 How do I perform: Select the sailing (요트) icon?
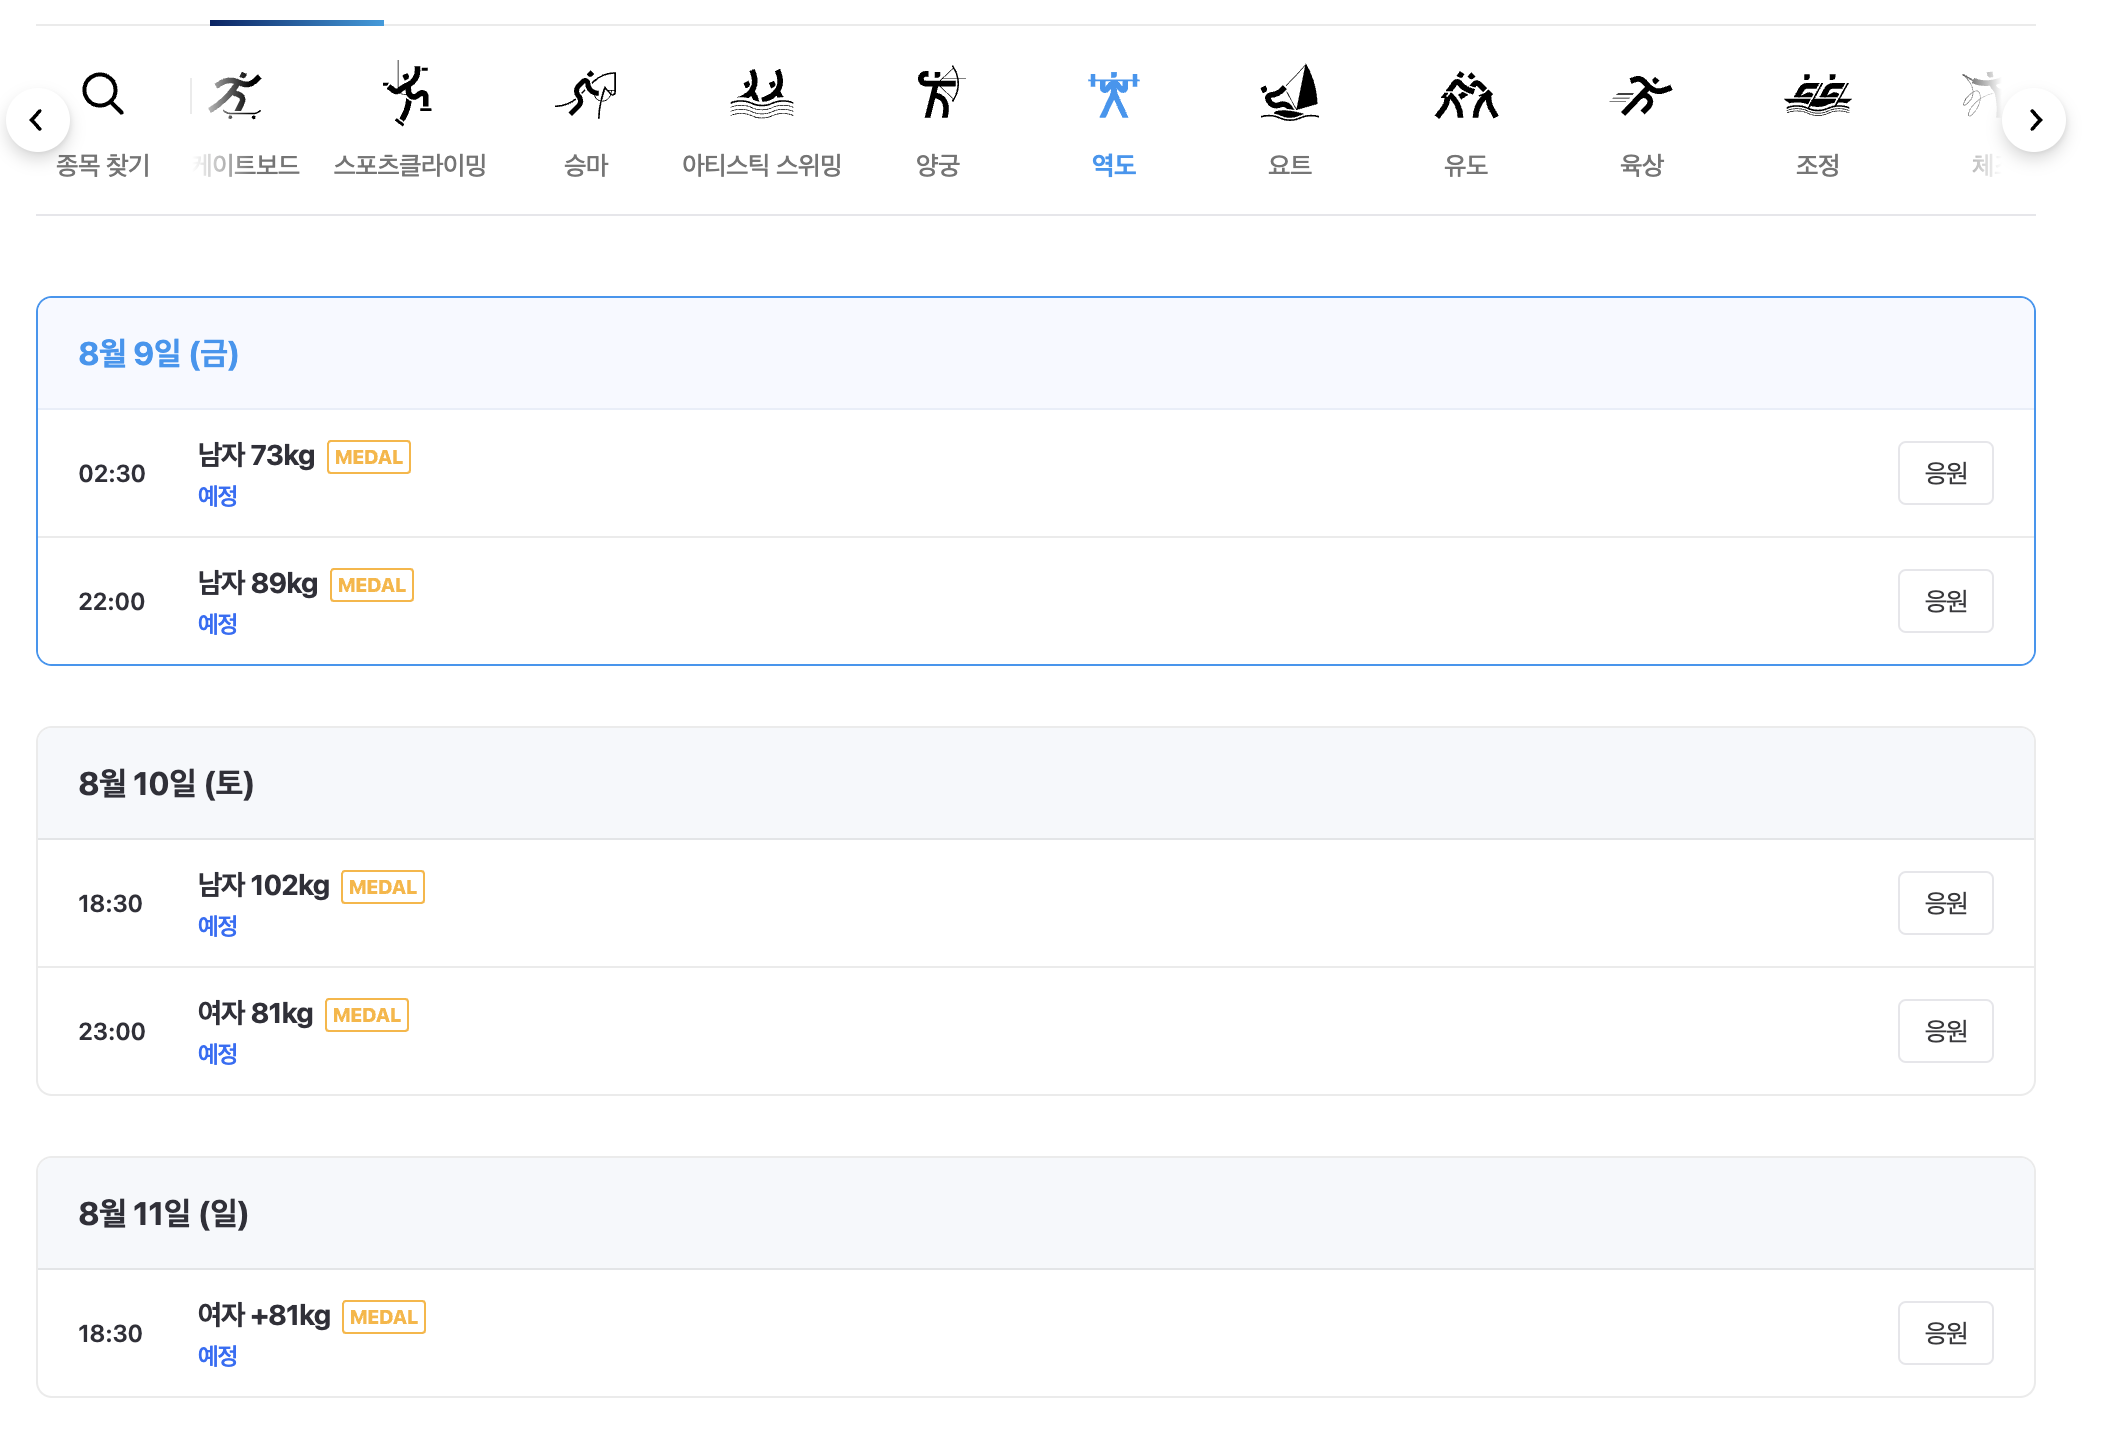pyautogui.click(x=1290, y=94)
